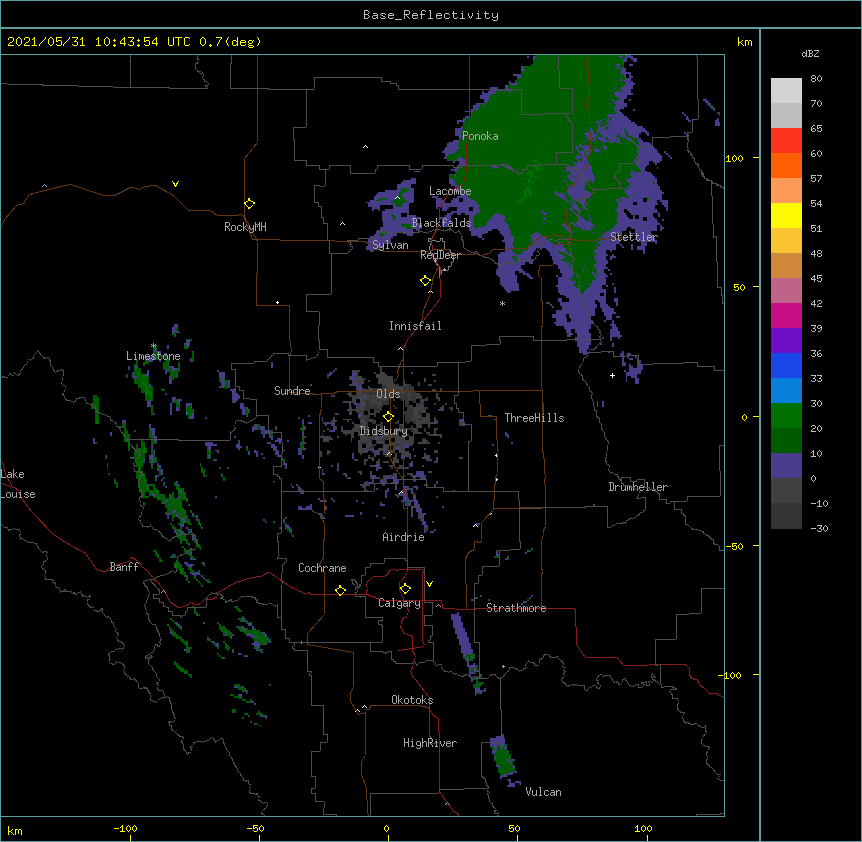Click the Base_Reflectivity title
The height and width of the screenshot is (842, 862).
[431, 15]
